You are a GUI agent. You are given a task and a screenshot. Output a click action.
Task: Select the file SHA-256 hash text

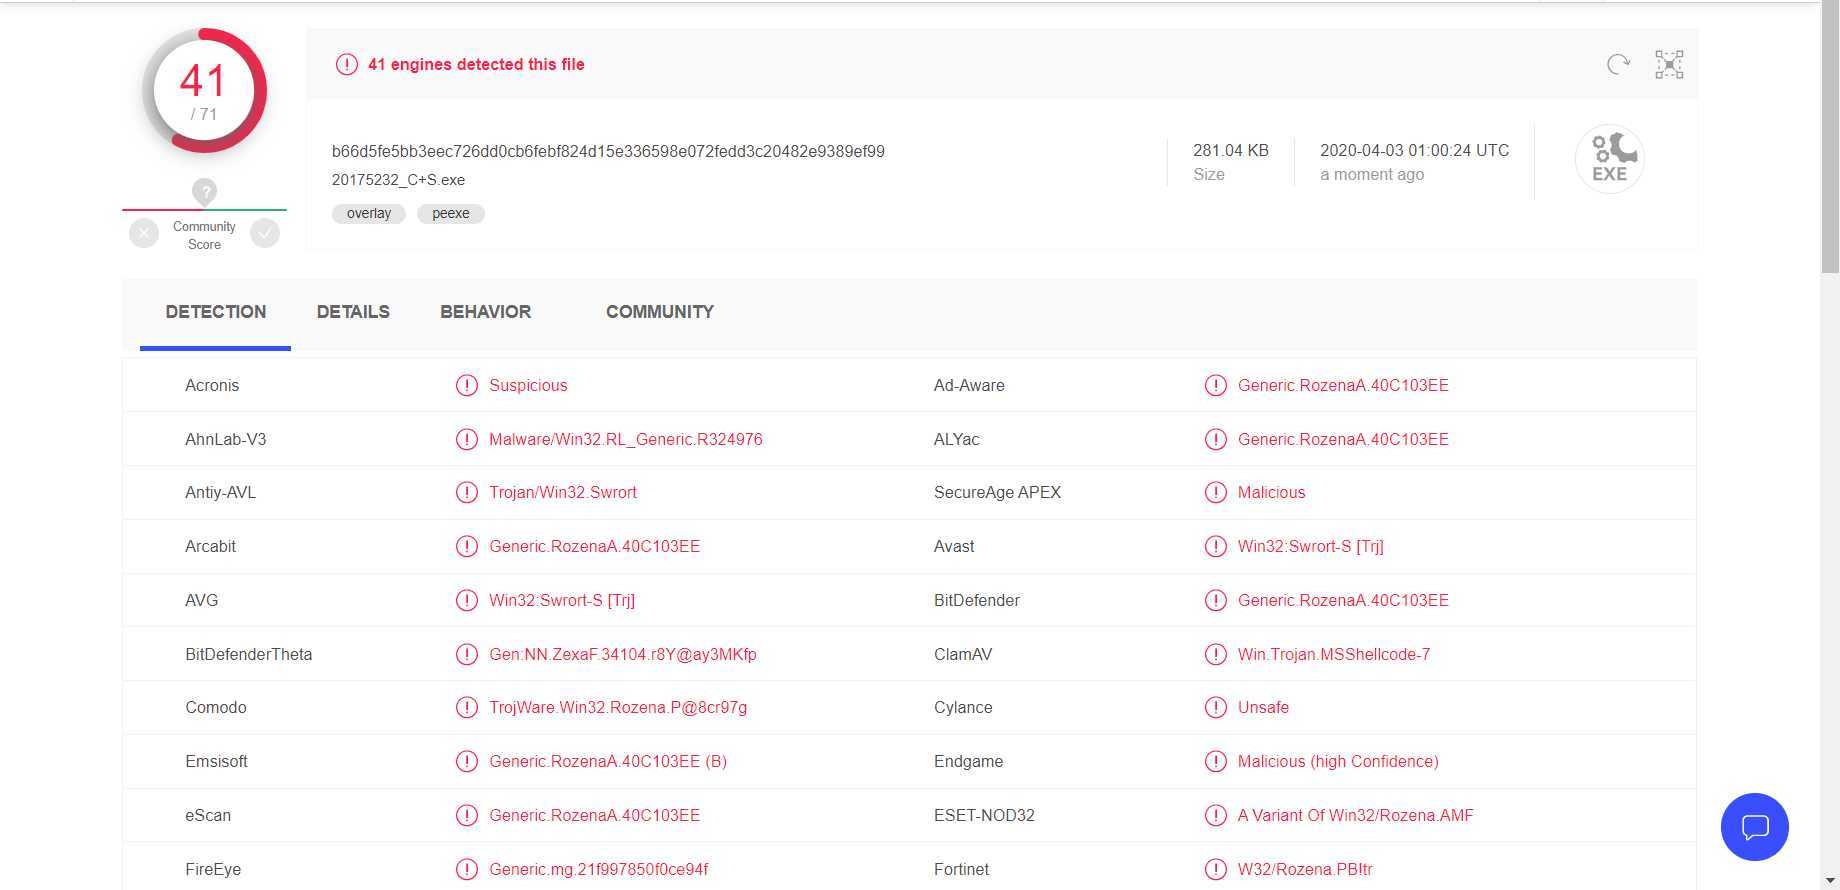(608, 151)
